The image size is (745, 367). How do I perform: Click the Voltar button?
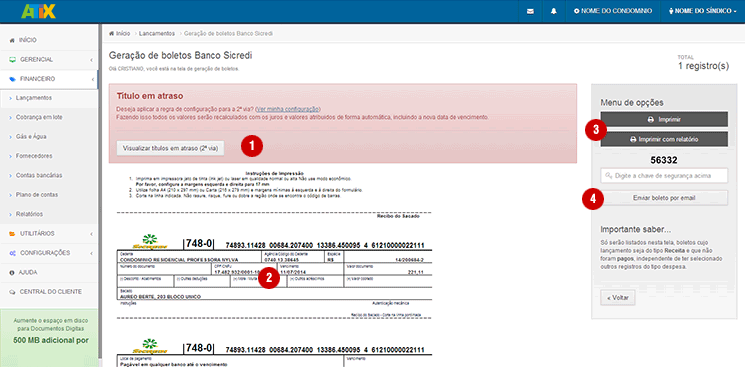[618, 298]
